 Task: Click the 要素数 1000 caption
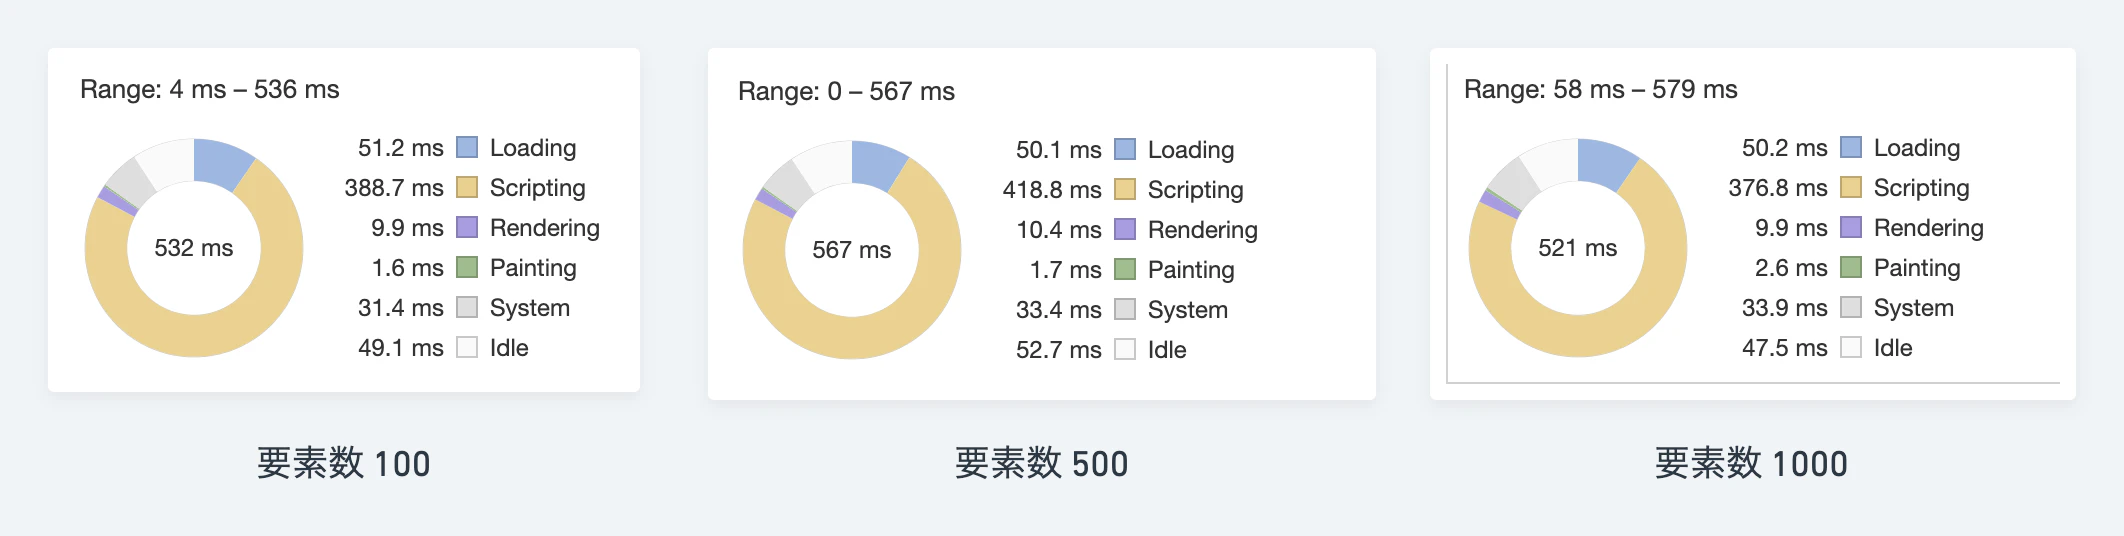(1752, 464)
